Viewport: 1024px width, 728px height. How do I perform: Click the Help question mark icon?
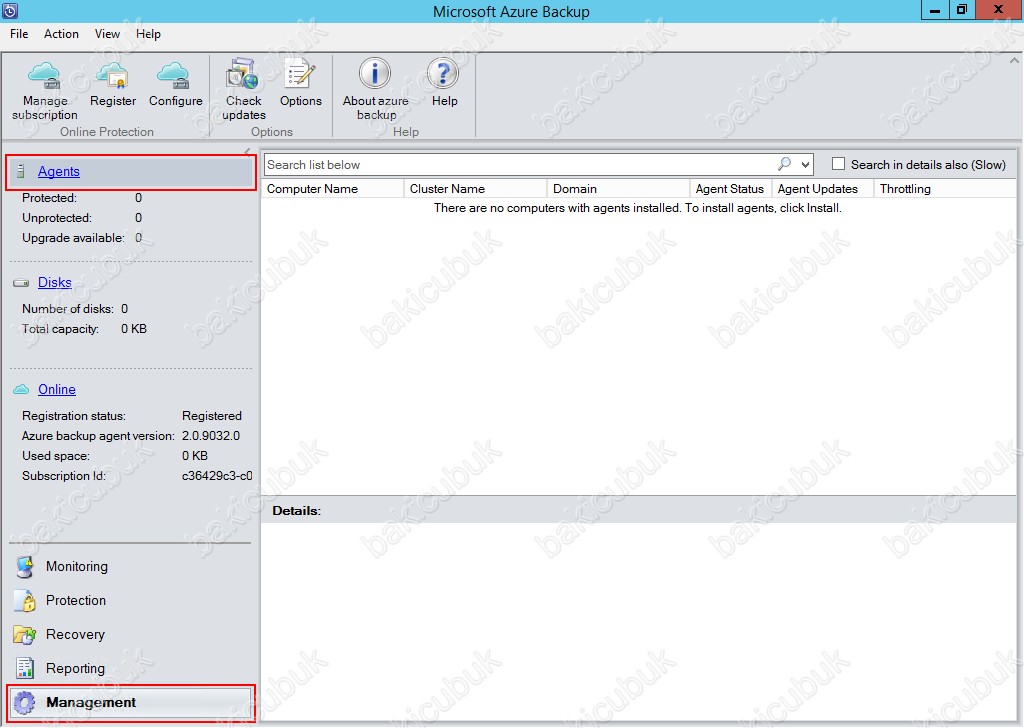443,73
